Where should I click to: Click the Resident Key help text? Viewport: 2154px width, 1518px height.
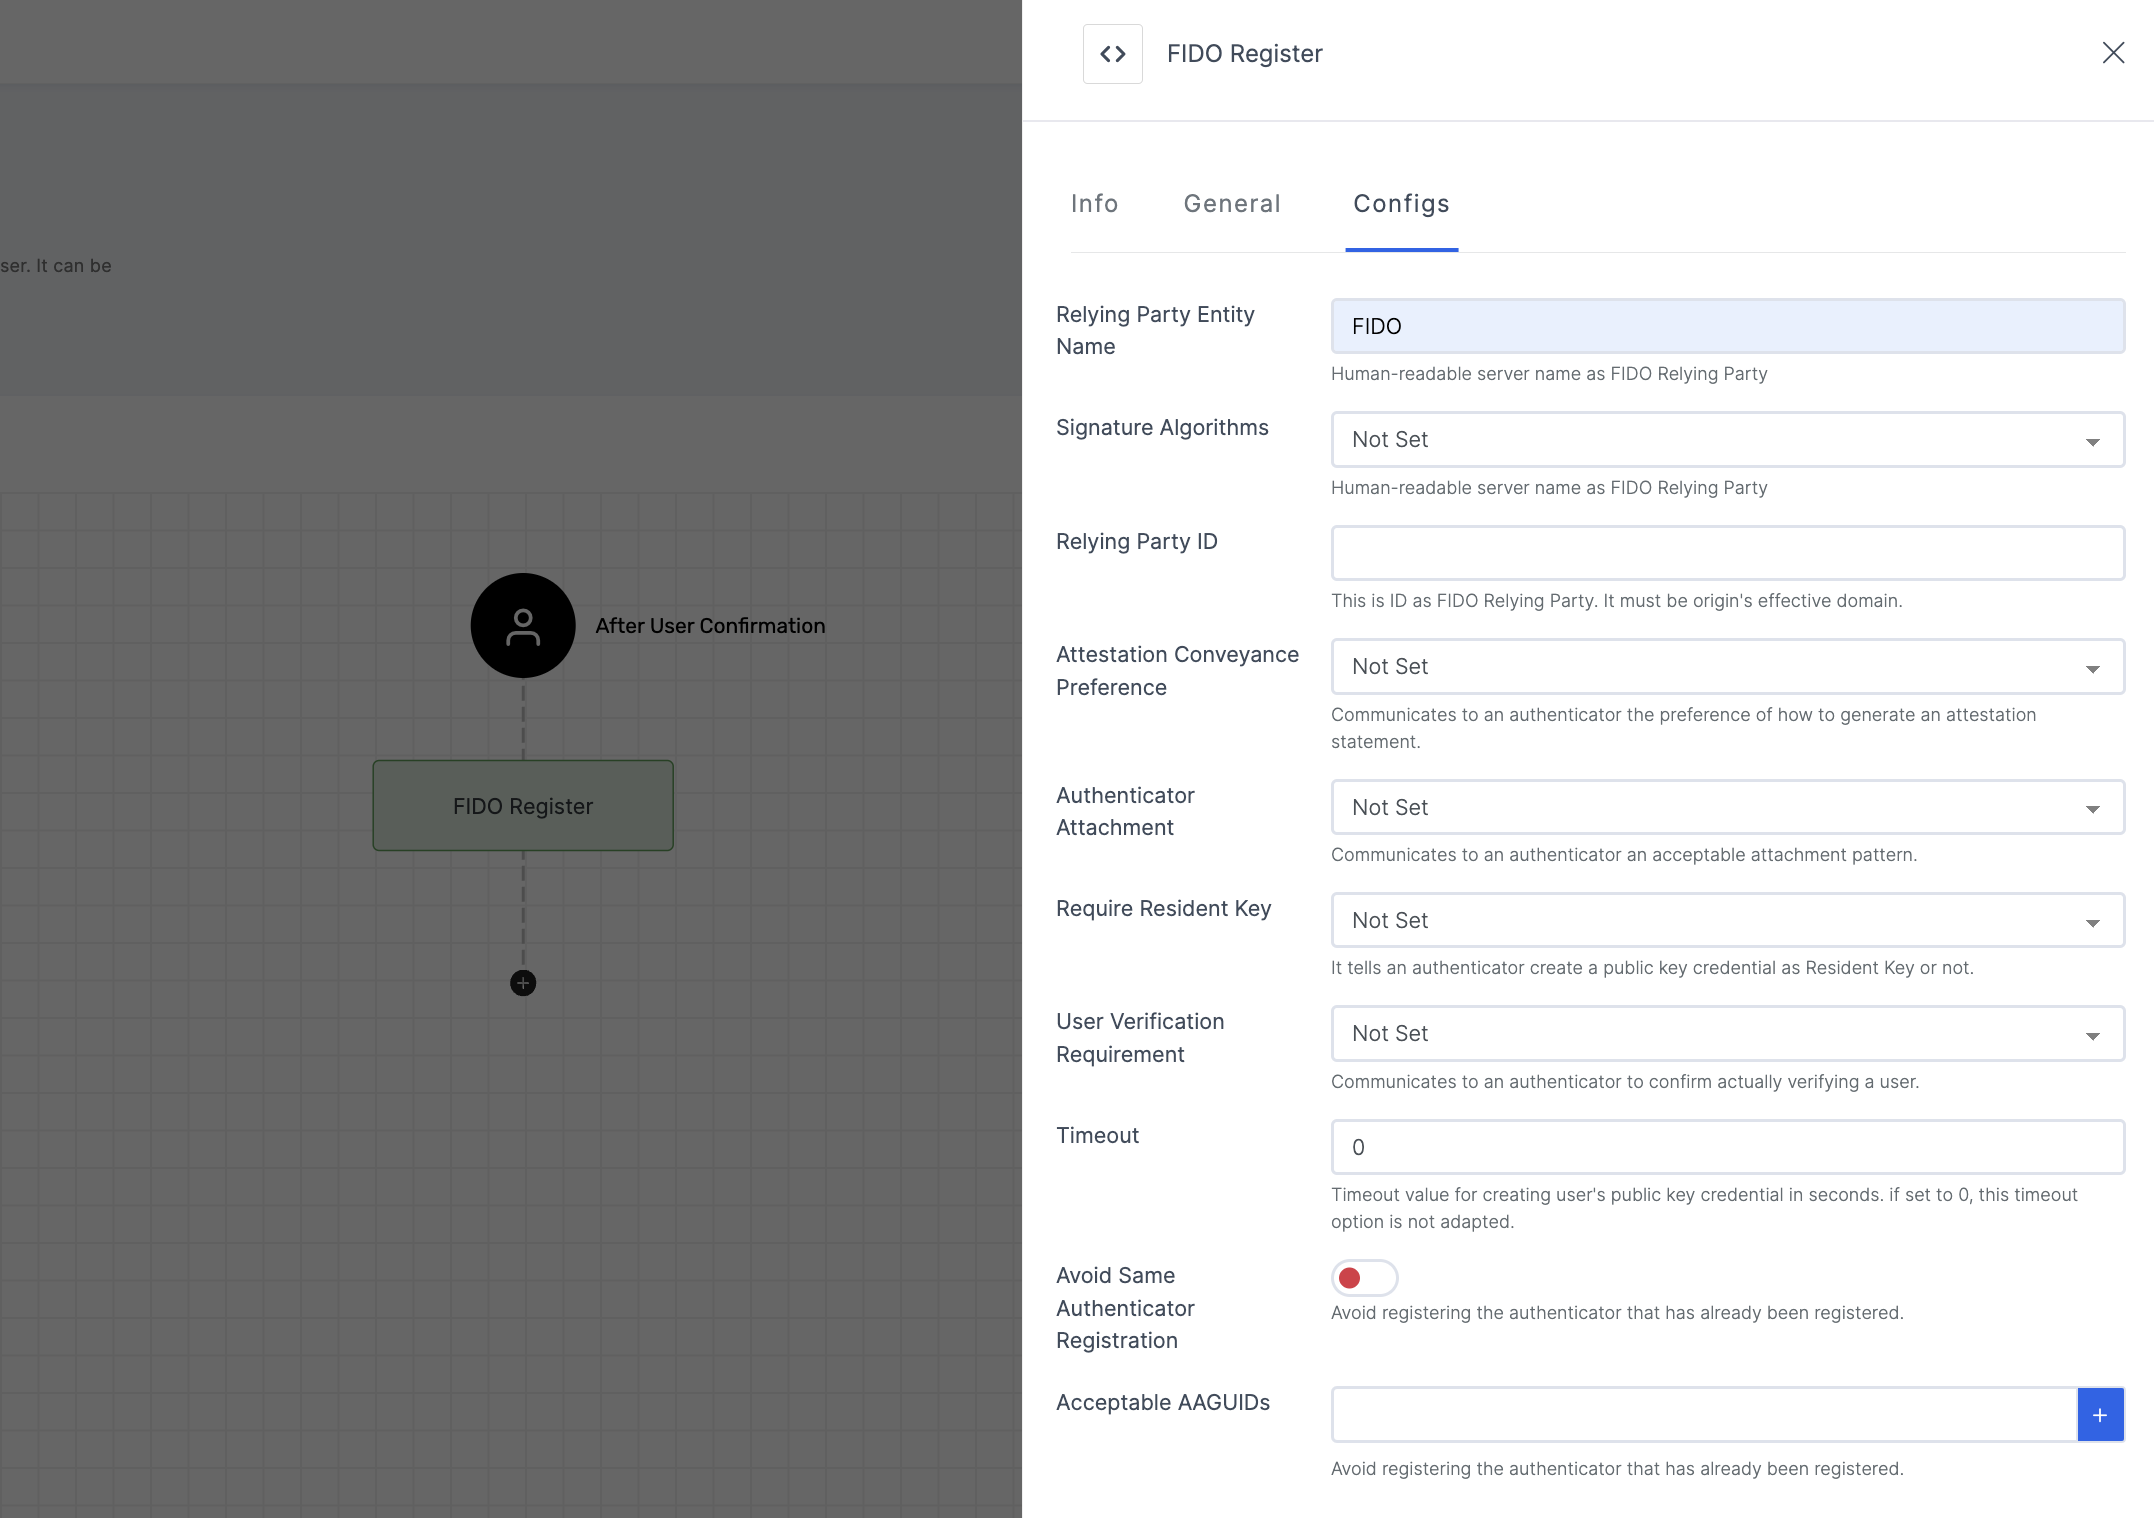(1652, 968)
